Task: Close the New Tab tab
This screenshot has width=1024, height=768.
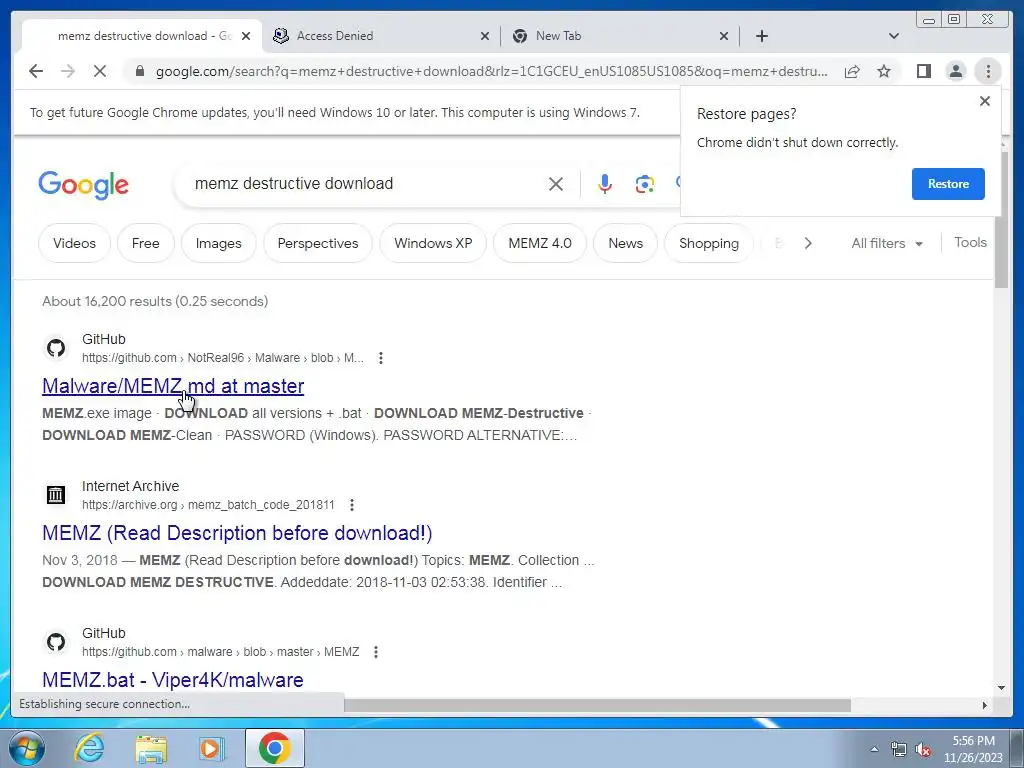Action: click(x=724, y=36)
